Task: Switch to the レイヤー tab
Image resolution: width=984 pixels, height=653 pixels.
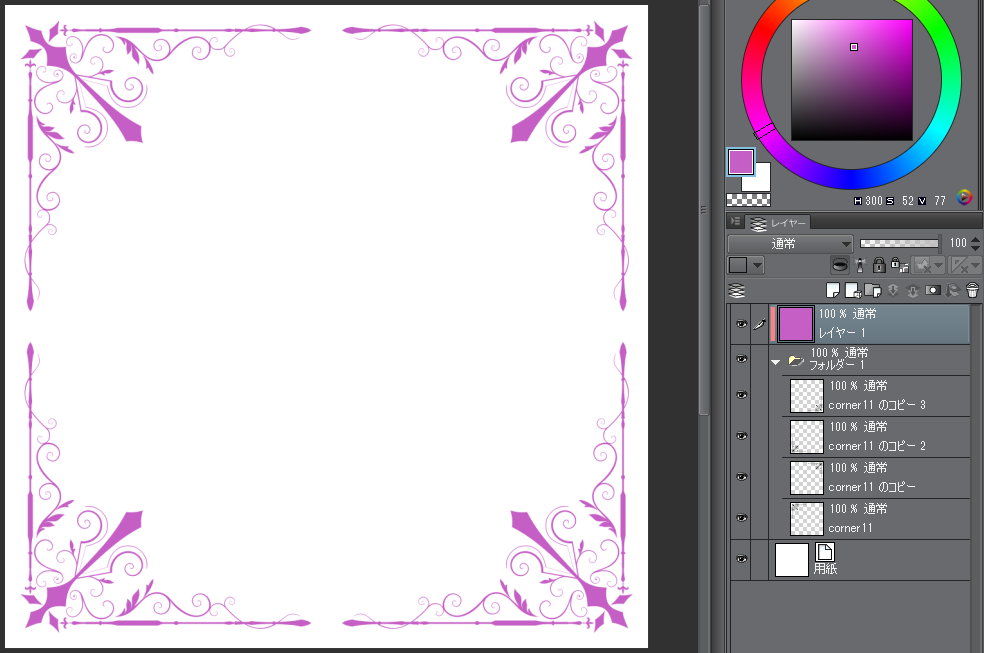Action: click(x=778, y=223)
